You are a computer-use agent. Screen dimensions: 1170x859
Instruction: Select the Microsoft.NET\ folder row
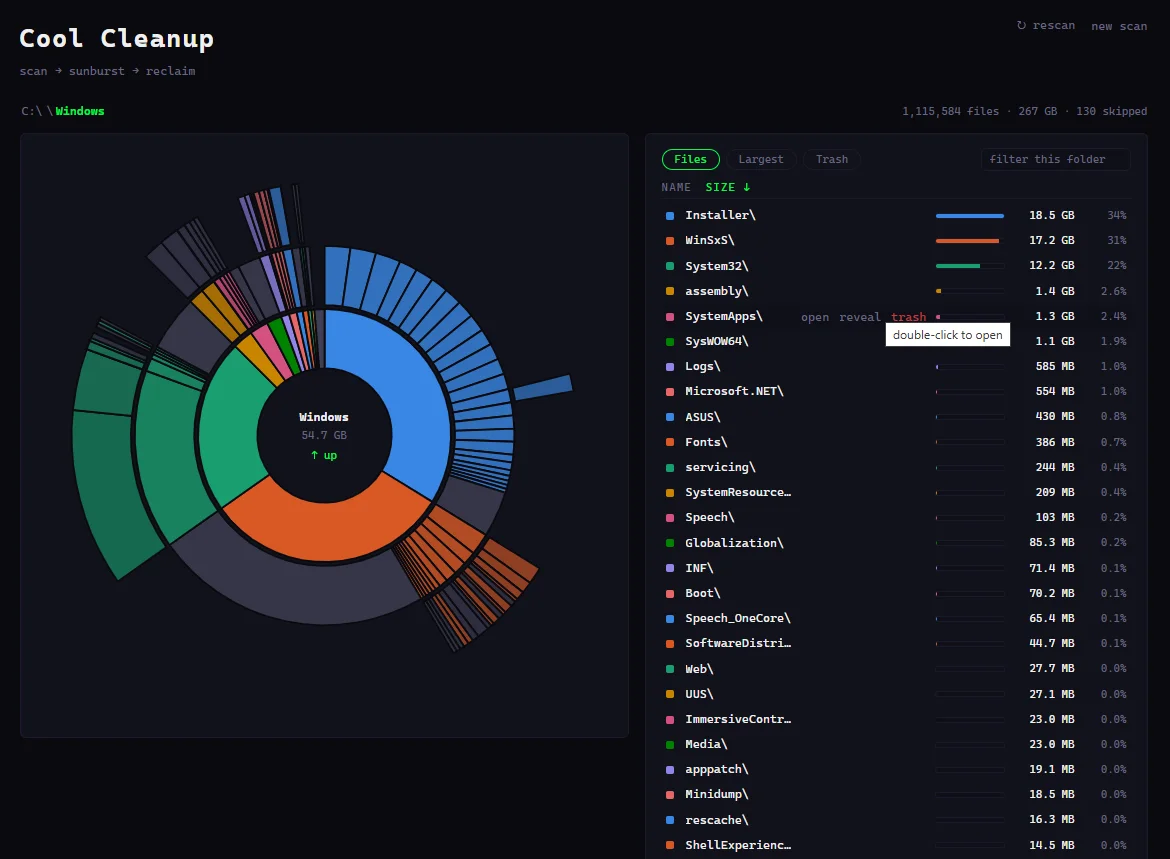(895, 391)
